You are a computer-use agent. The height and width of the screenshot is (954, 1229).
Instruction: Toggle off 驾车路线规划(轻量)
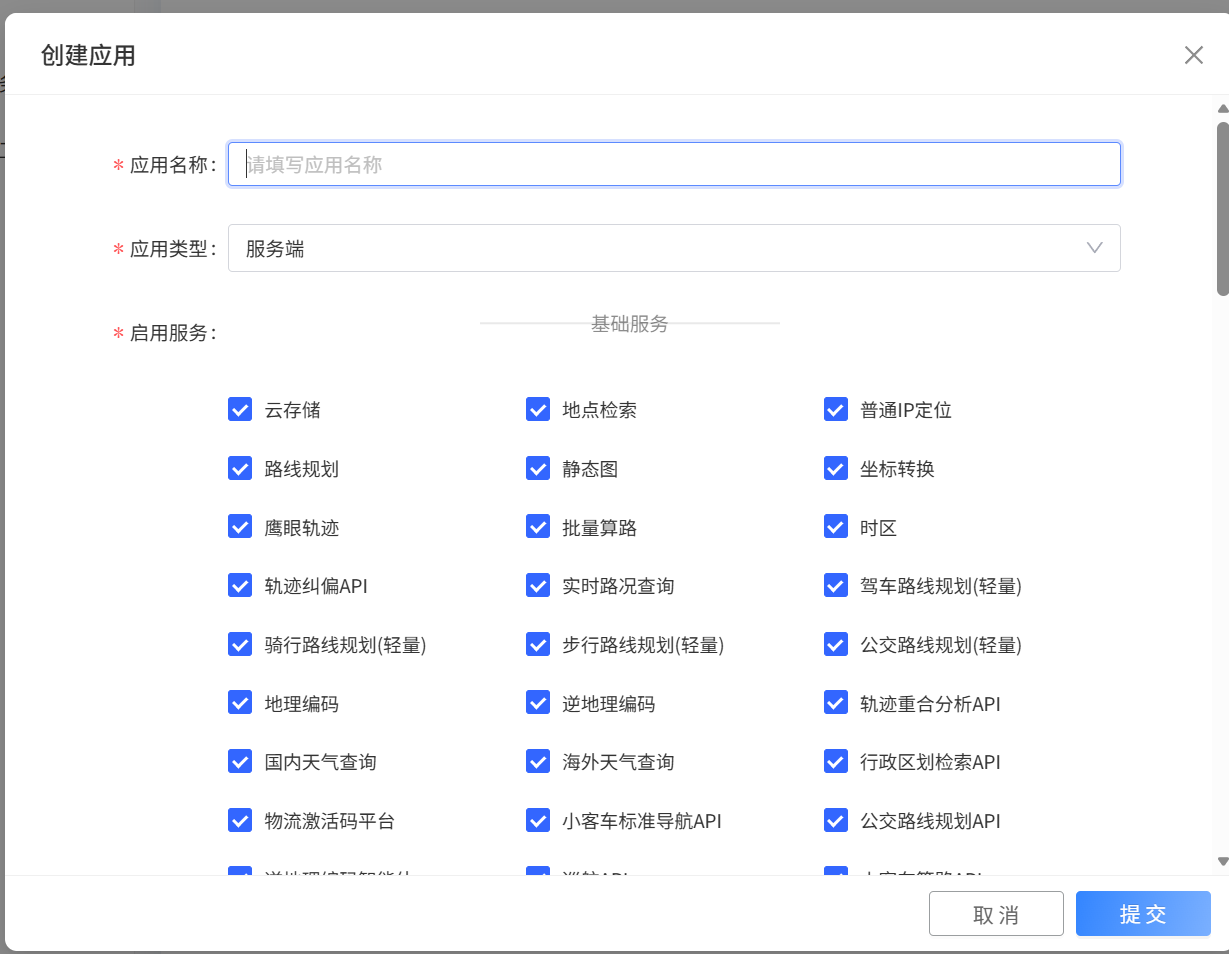click(835, 586)
